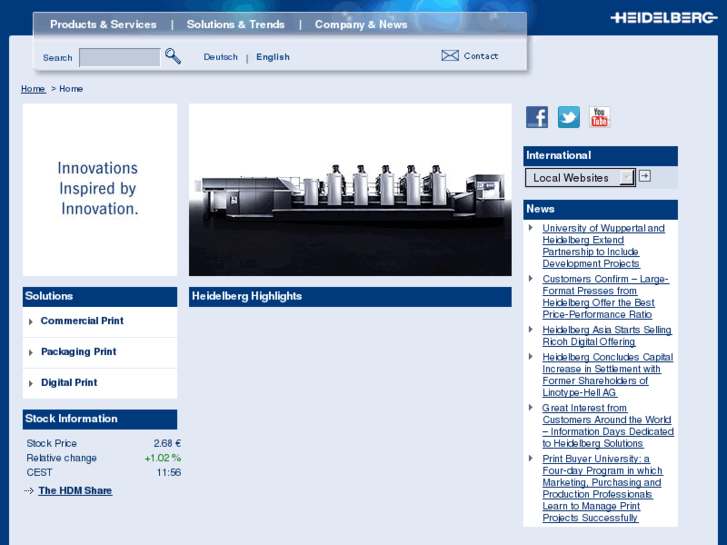Open Large-Format Presses news article

tap(605, 296)
